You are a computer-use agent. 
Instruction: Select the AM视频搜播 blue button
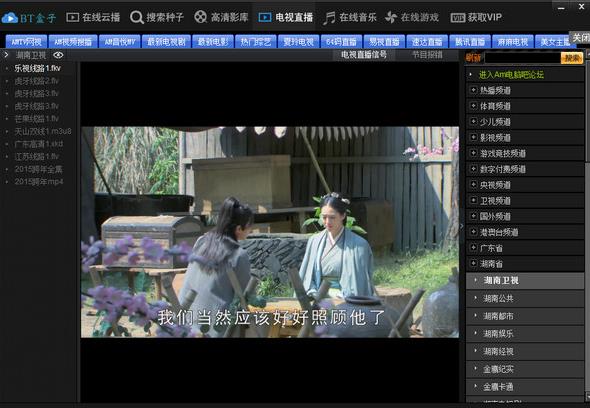(x=73, y=42)
